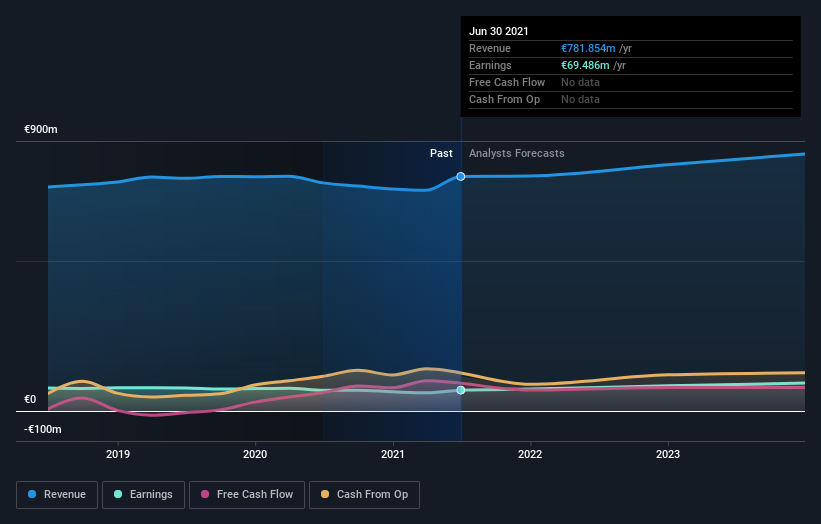
Task: Click 'No data' in Cash From Op row
Action: pos(580,99)
